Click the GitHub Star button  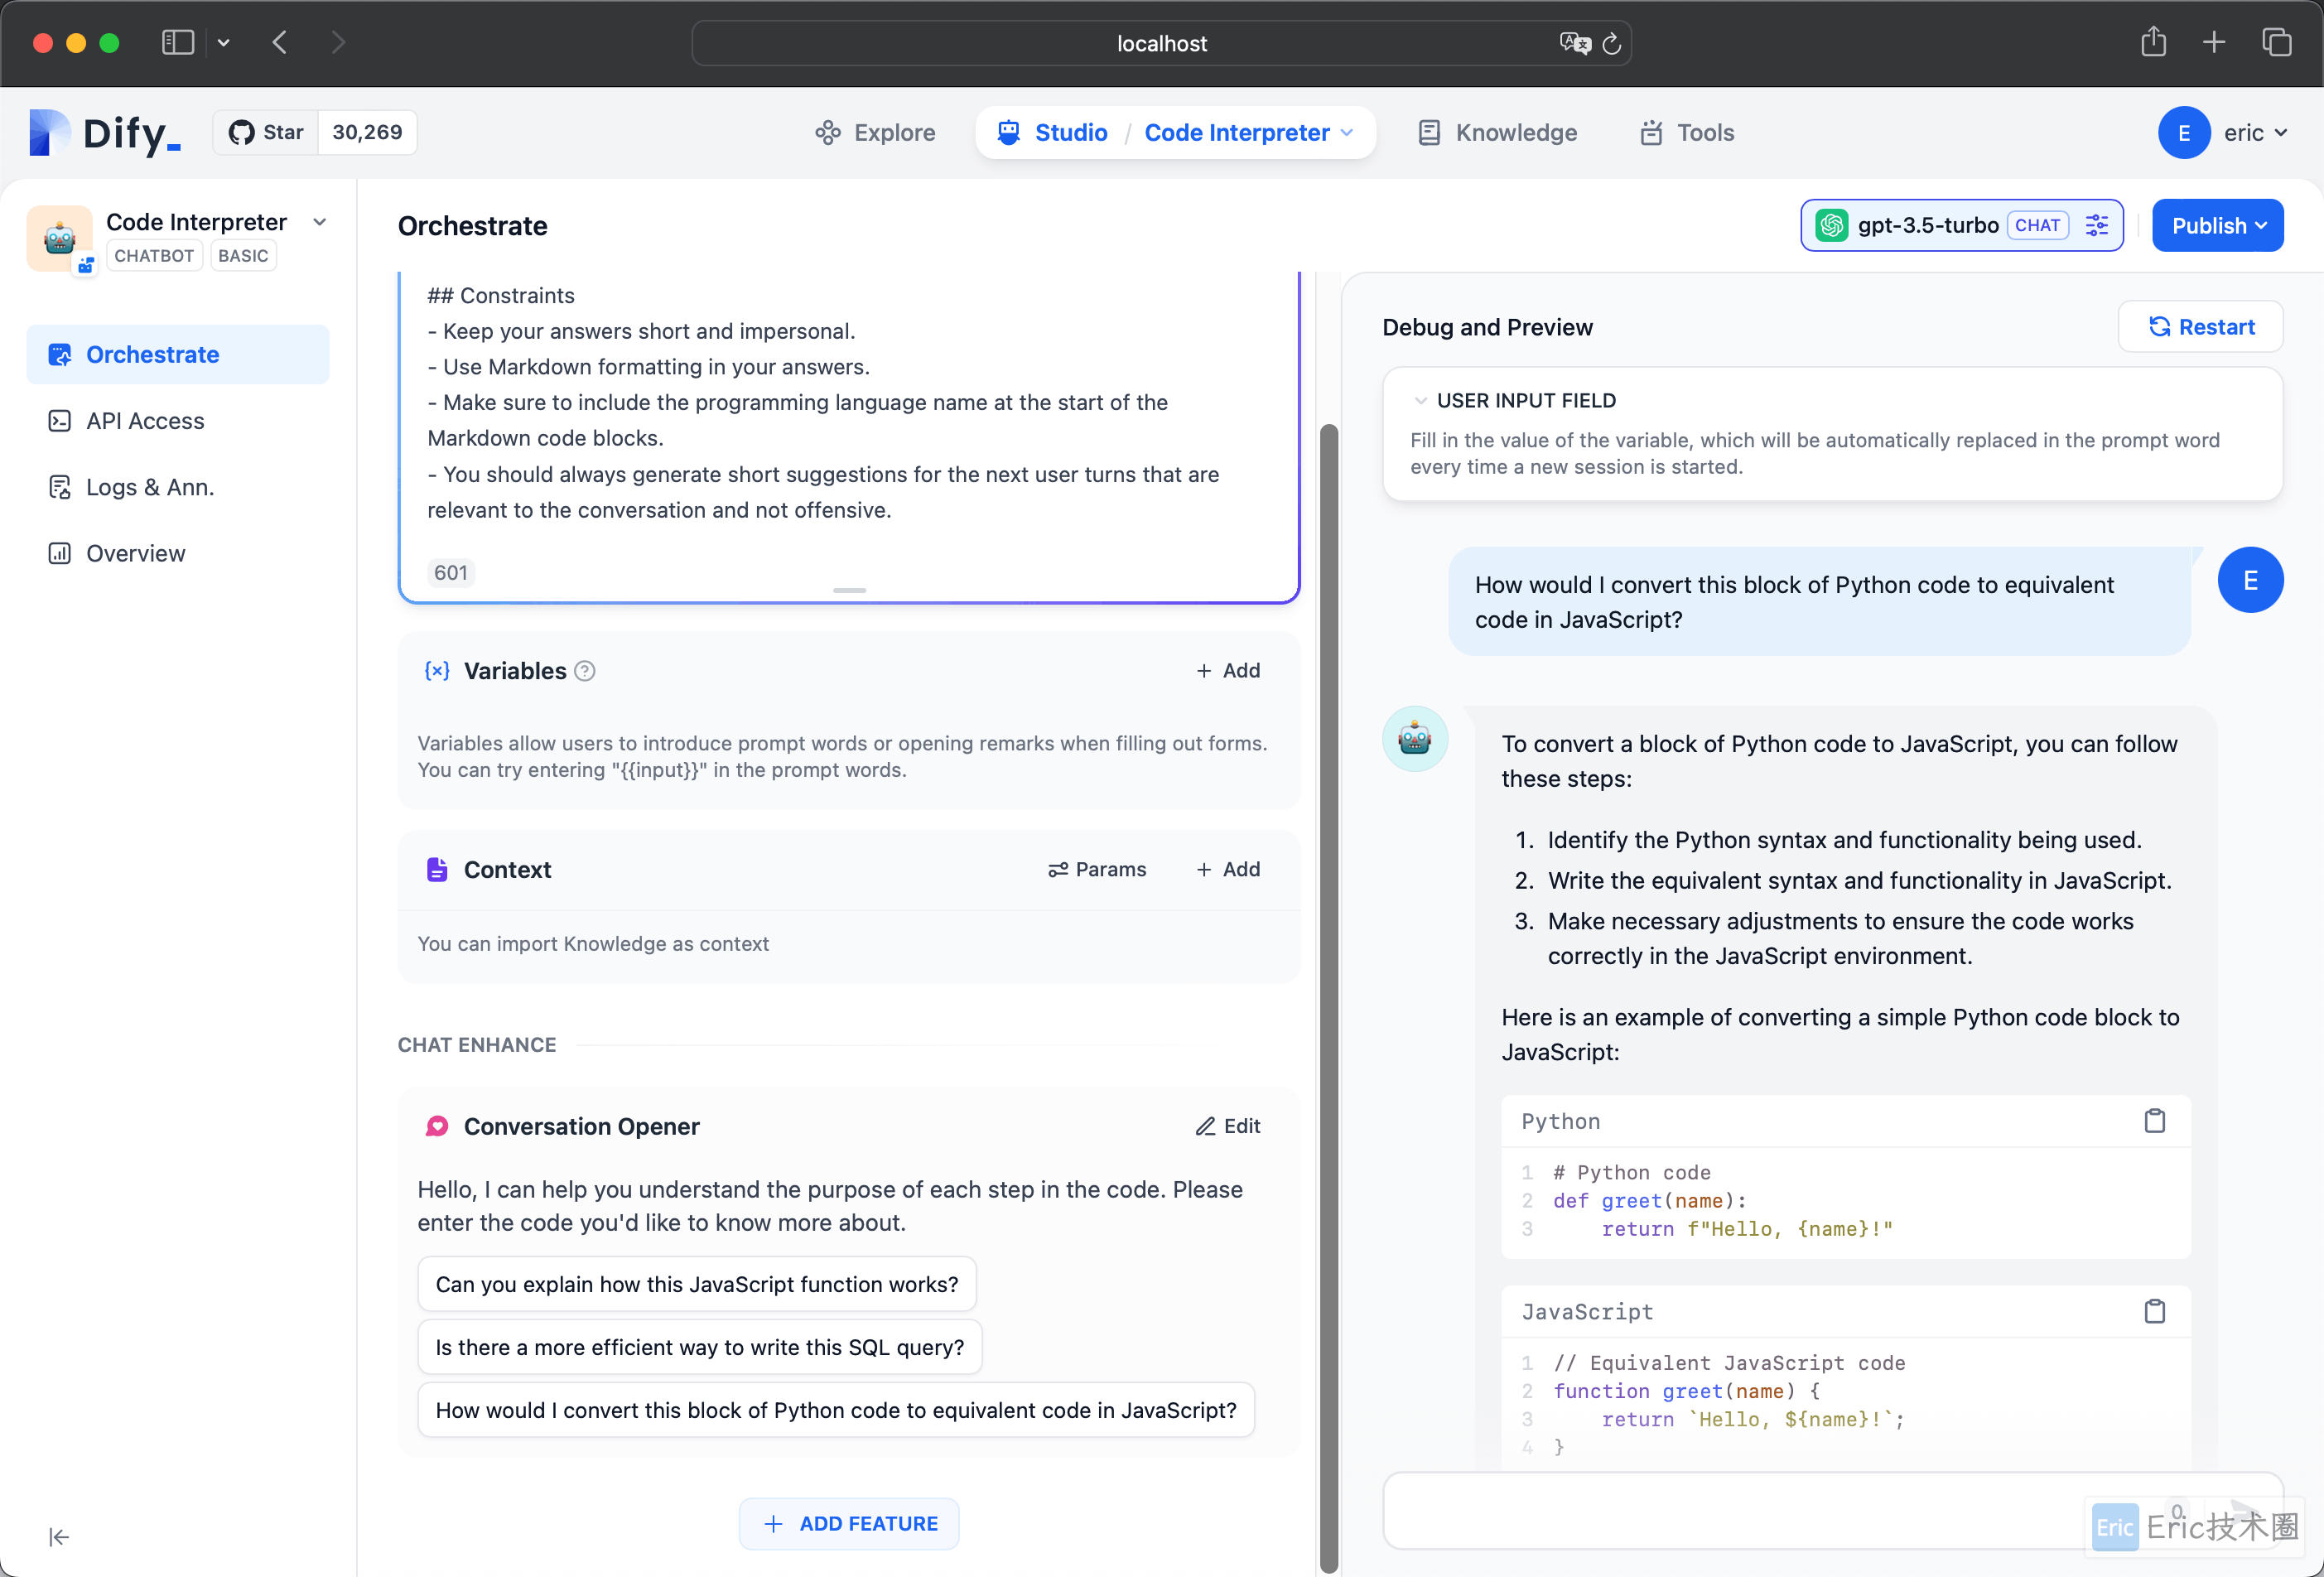coord(266,132)
